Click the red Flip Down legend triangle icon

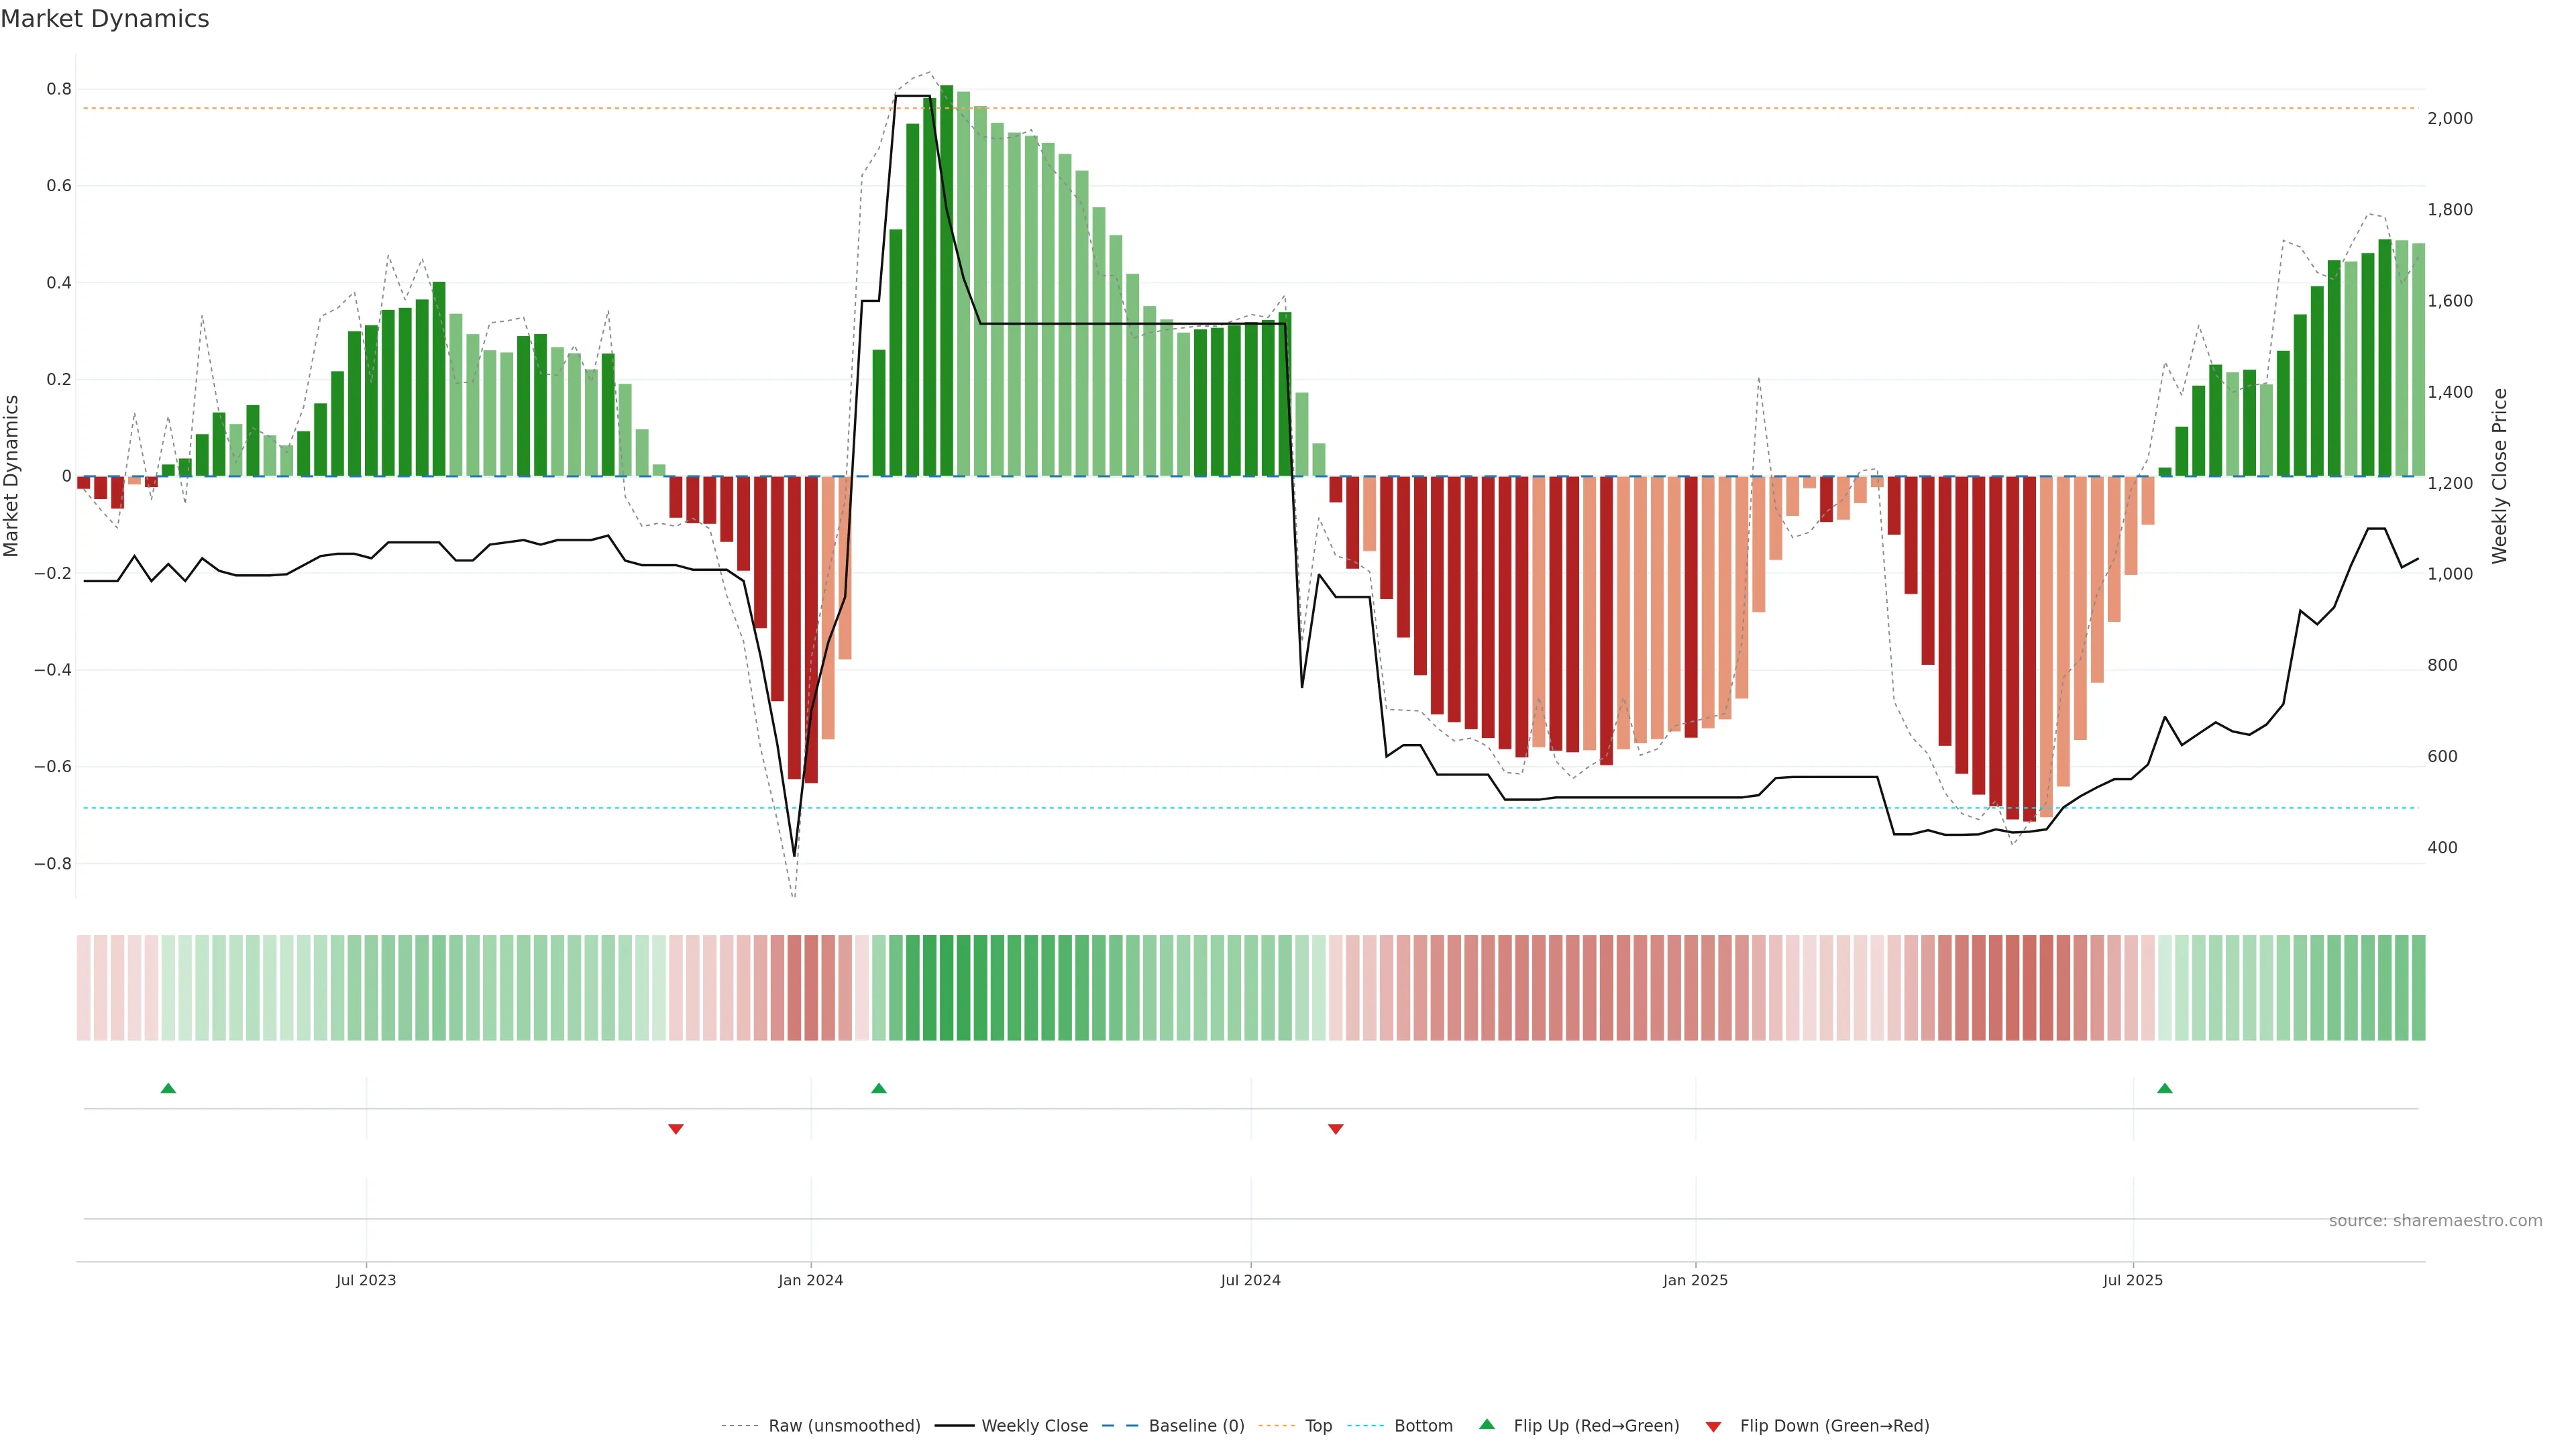[x=1713, y=1427]
